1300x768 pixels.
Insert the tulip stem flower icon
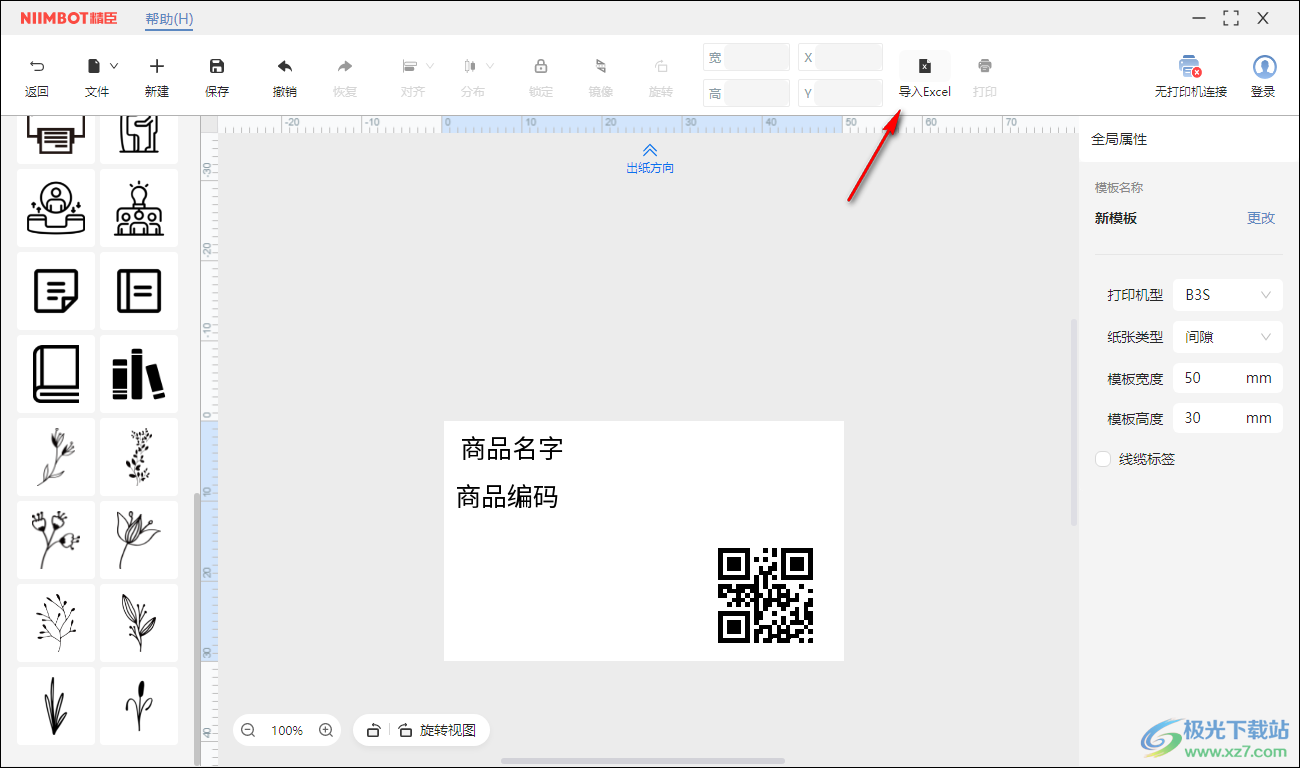(56, 457)
